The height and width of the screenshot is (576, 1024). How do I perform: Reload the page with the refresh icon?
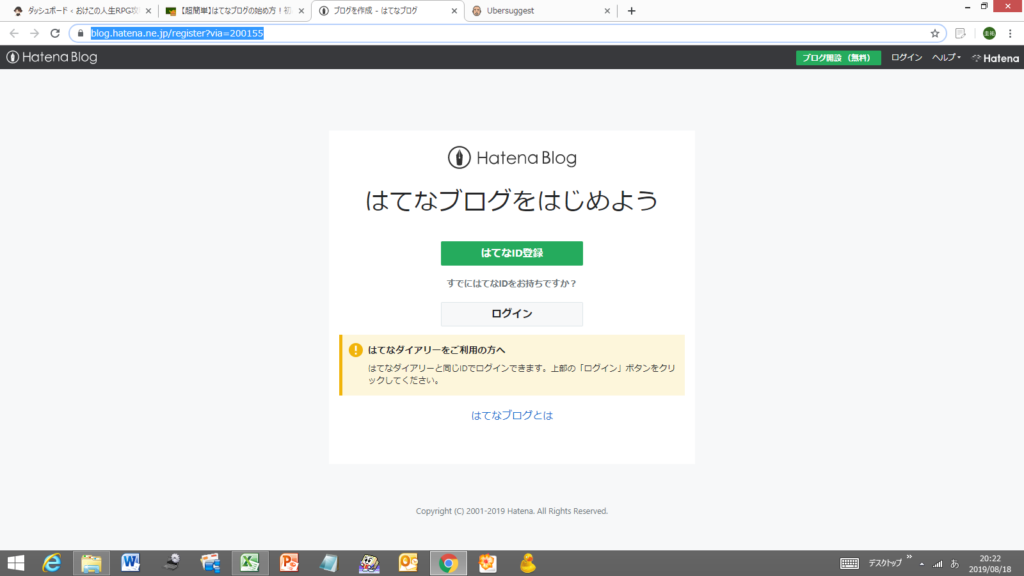55,33
